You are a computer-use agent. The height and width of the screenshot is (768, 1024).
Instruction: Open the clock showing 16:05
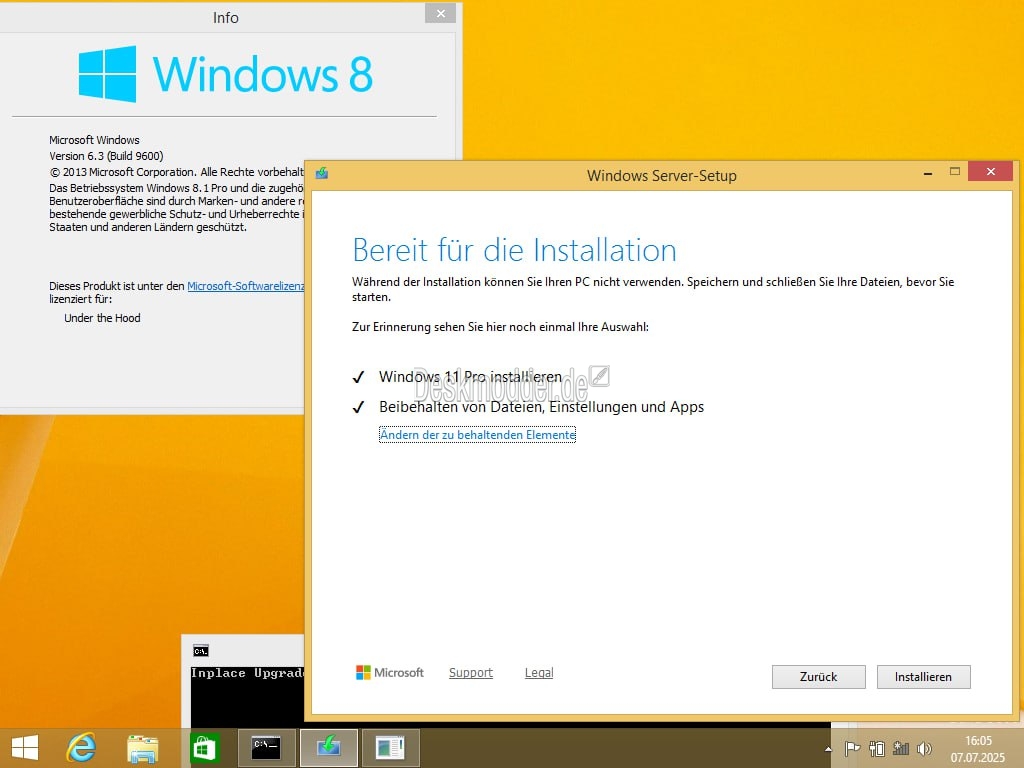[978, 741]
